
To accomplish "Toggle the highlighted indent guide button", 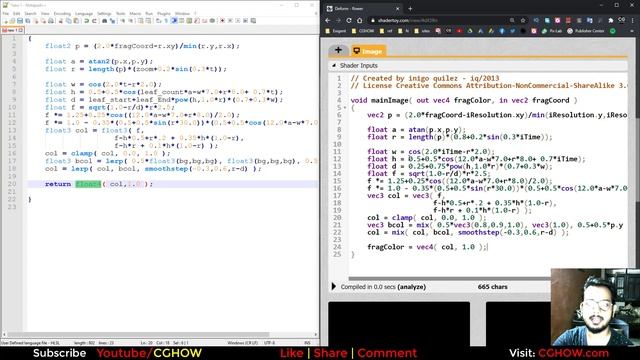I will (x=174, y=20).
